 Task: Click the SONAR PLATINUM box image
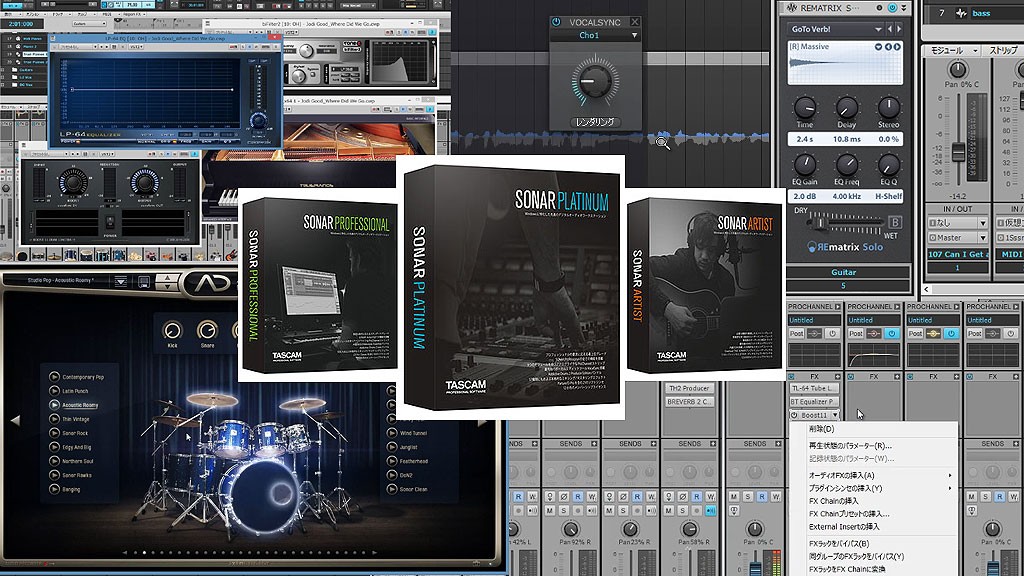click(x=511, y=286)
